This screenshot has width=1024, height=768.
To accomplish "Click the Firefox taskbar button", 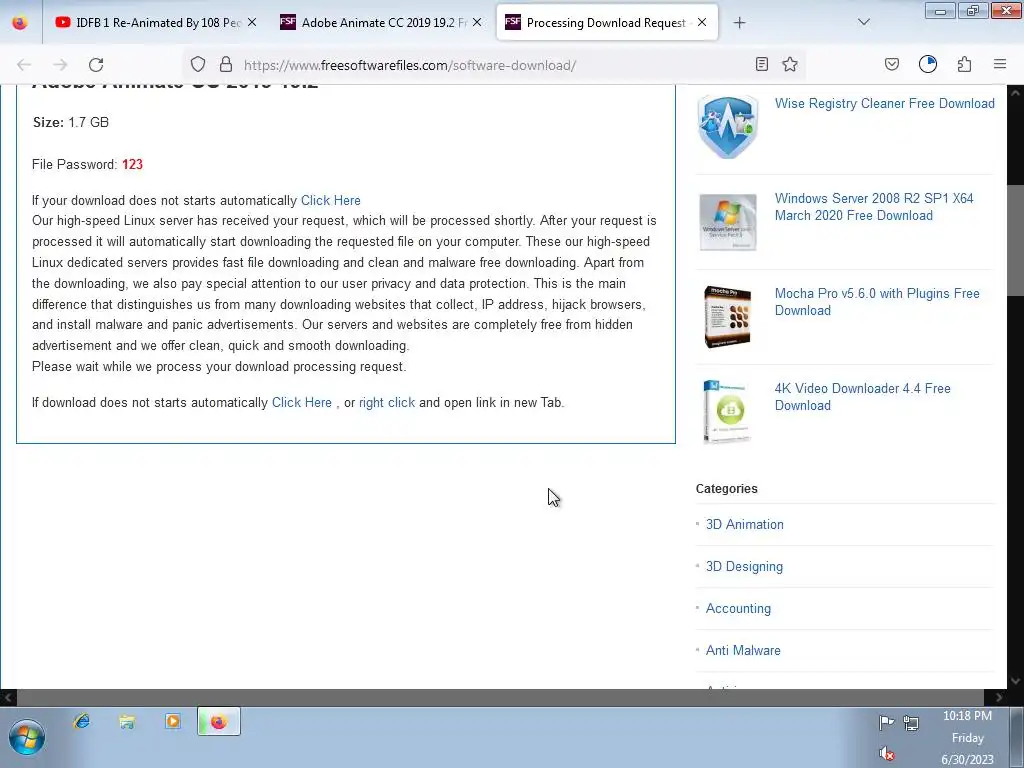I will click(219, 722).
